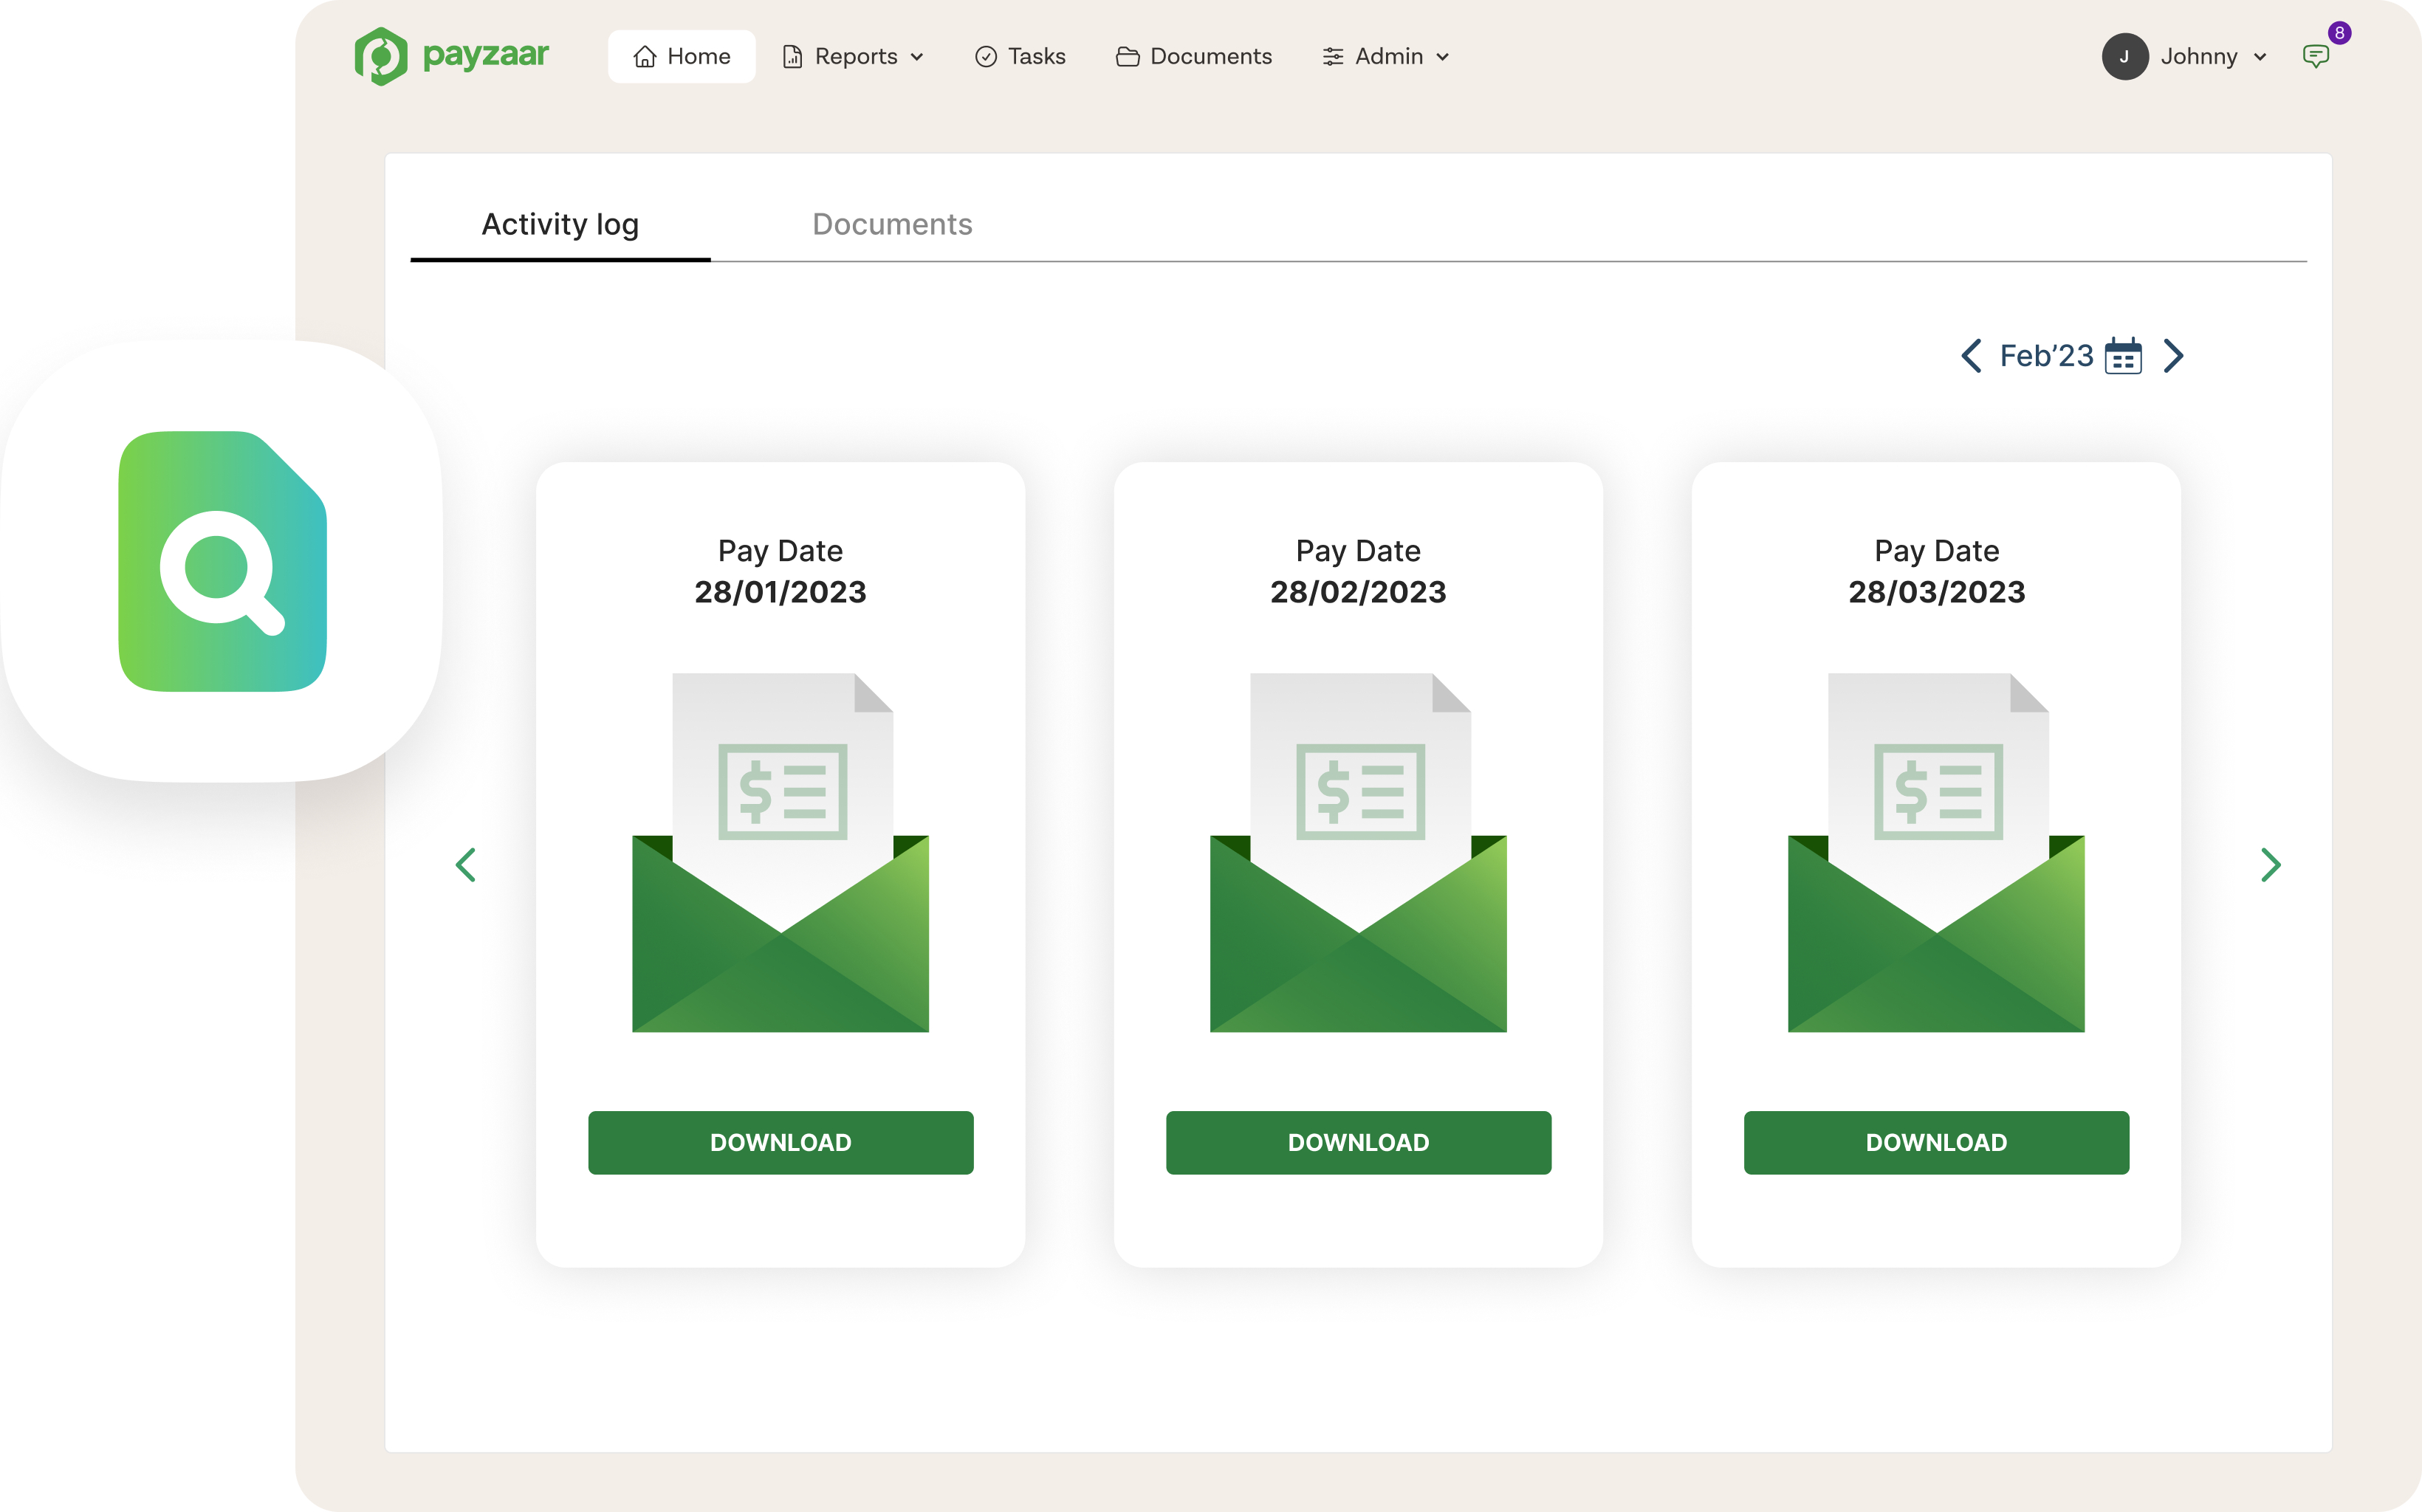The image size is (2422, 1512).
Task: Go to previous month before Feb'23
Action: pyautogui.click(x=1971, y=355)
